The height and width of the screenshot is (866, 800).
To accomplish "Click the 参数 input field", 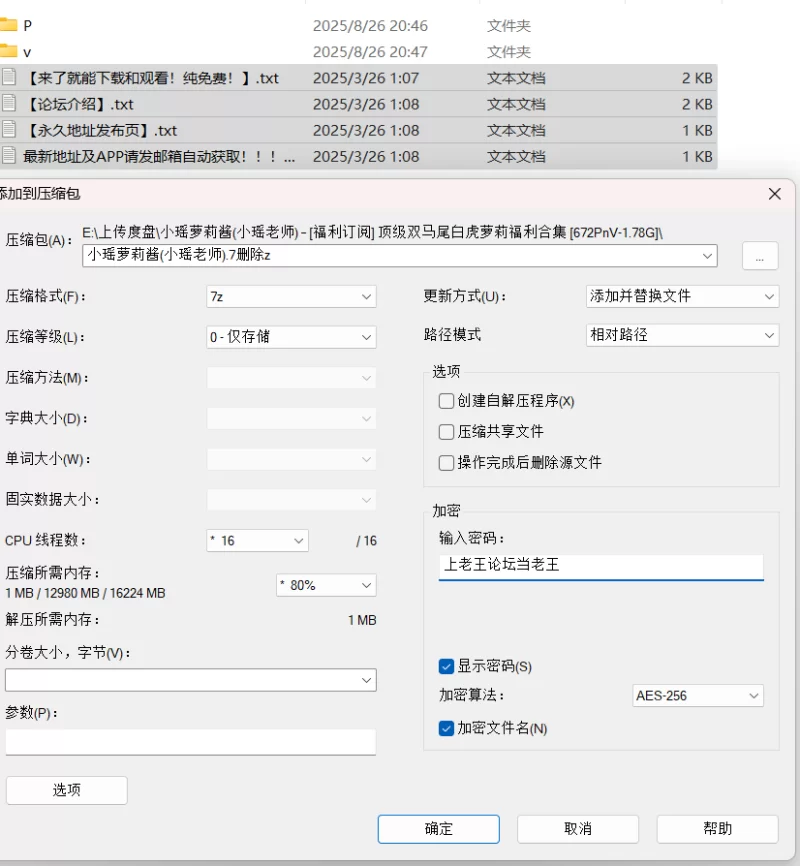I will point(191,741).
